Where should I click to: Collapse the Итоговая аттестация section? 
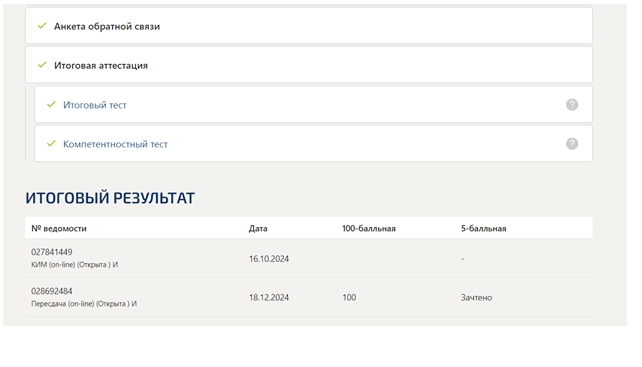309,65
